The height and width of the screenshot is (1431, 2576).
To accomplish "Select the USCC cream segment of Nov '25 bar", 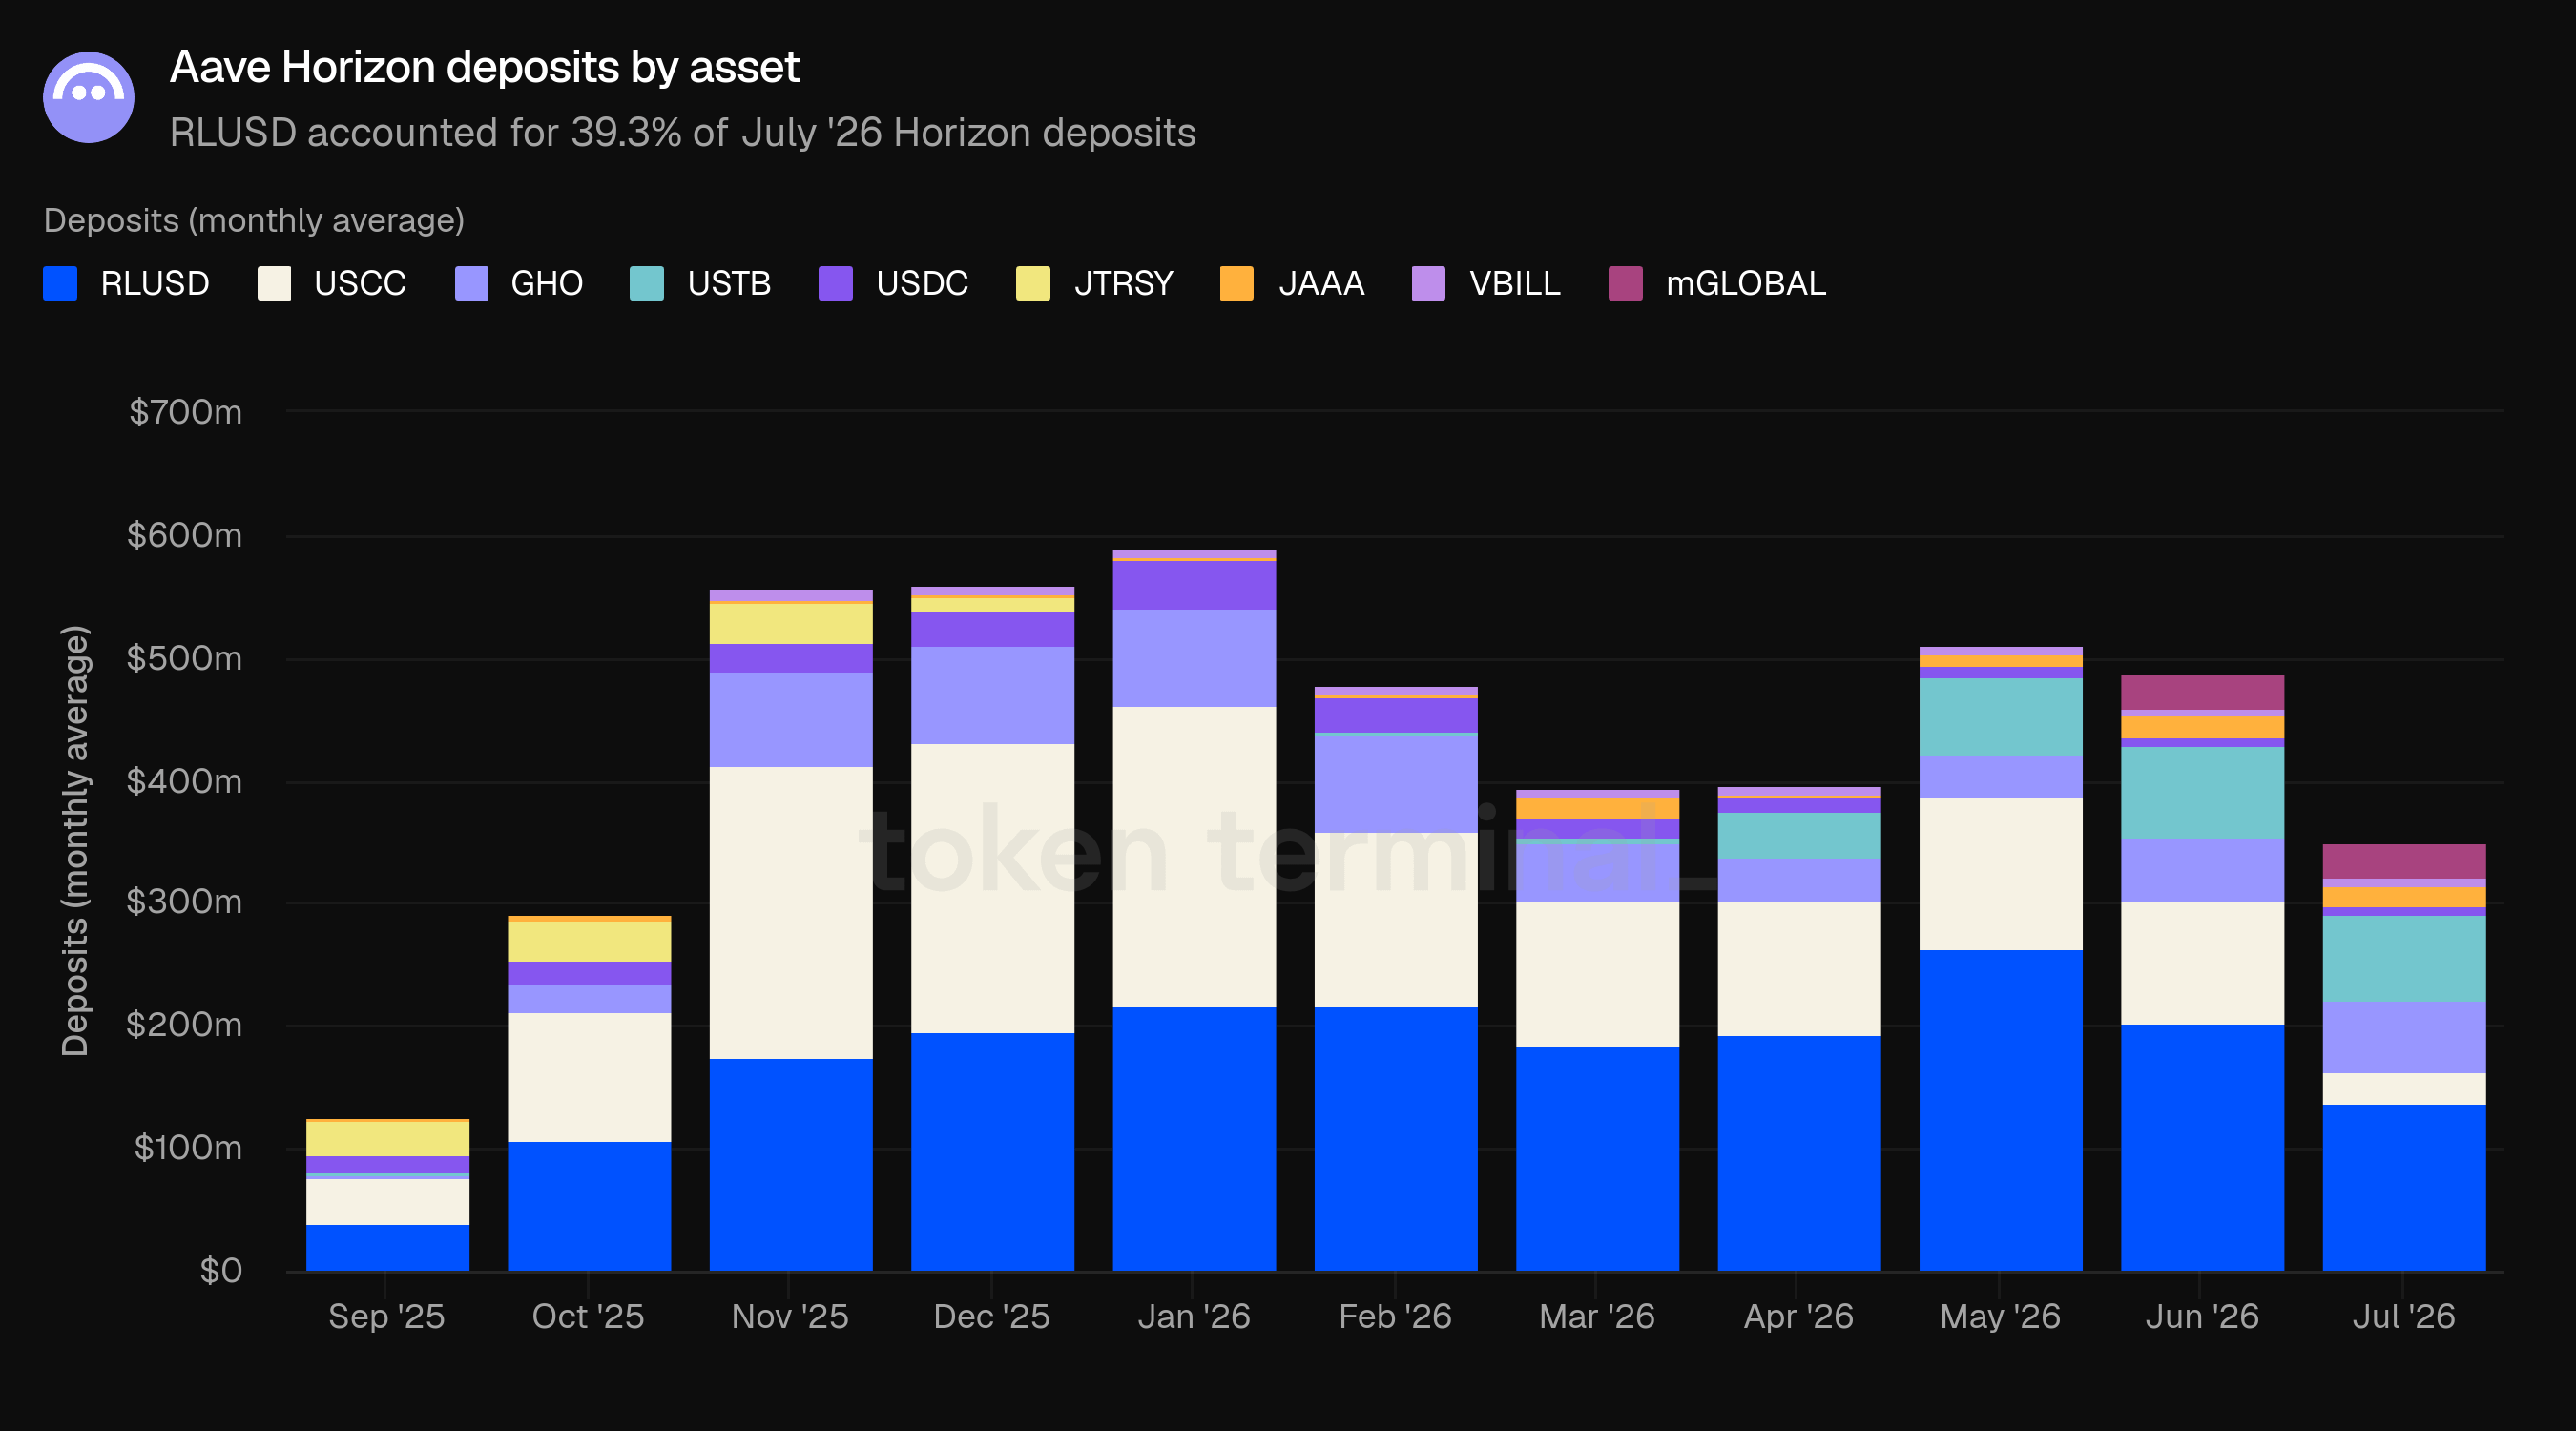I will [x=791, y=913].
